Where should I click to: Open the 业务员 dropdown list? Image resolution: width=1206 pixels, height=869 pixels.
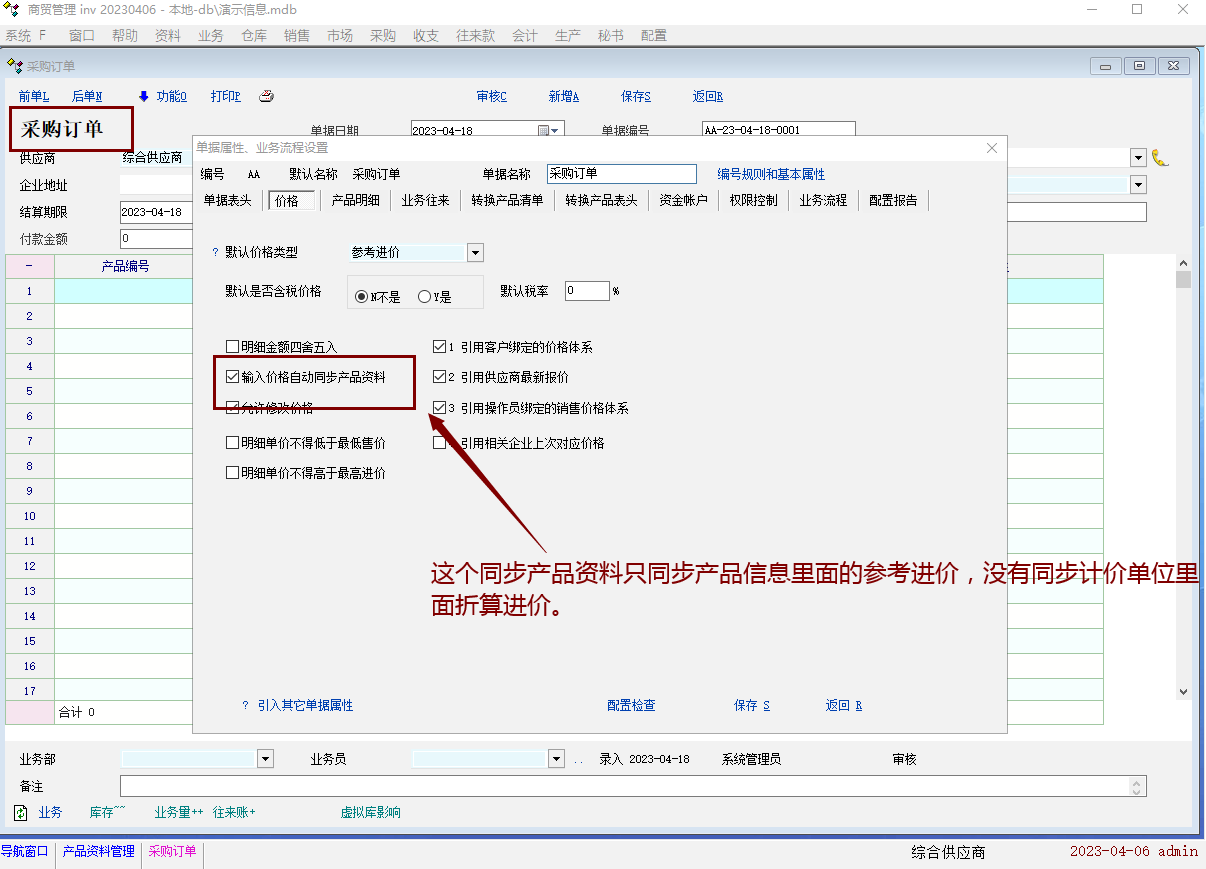tap(556, 759)
